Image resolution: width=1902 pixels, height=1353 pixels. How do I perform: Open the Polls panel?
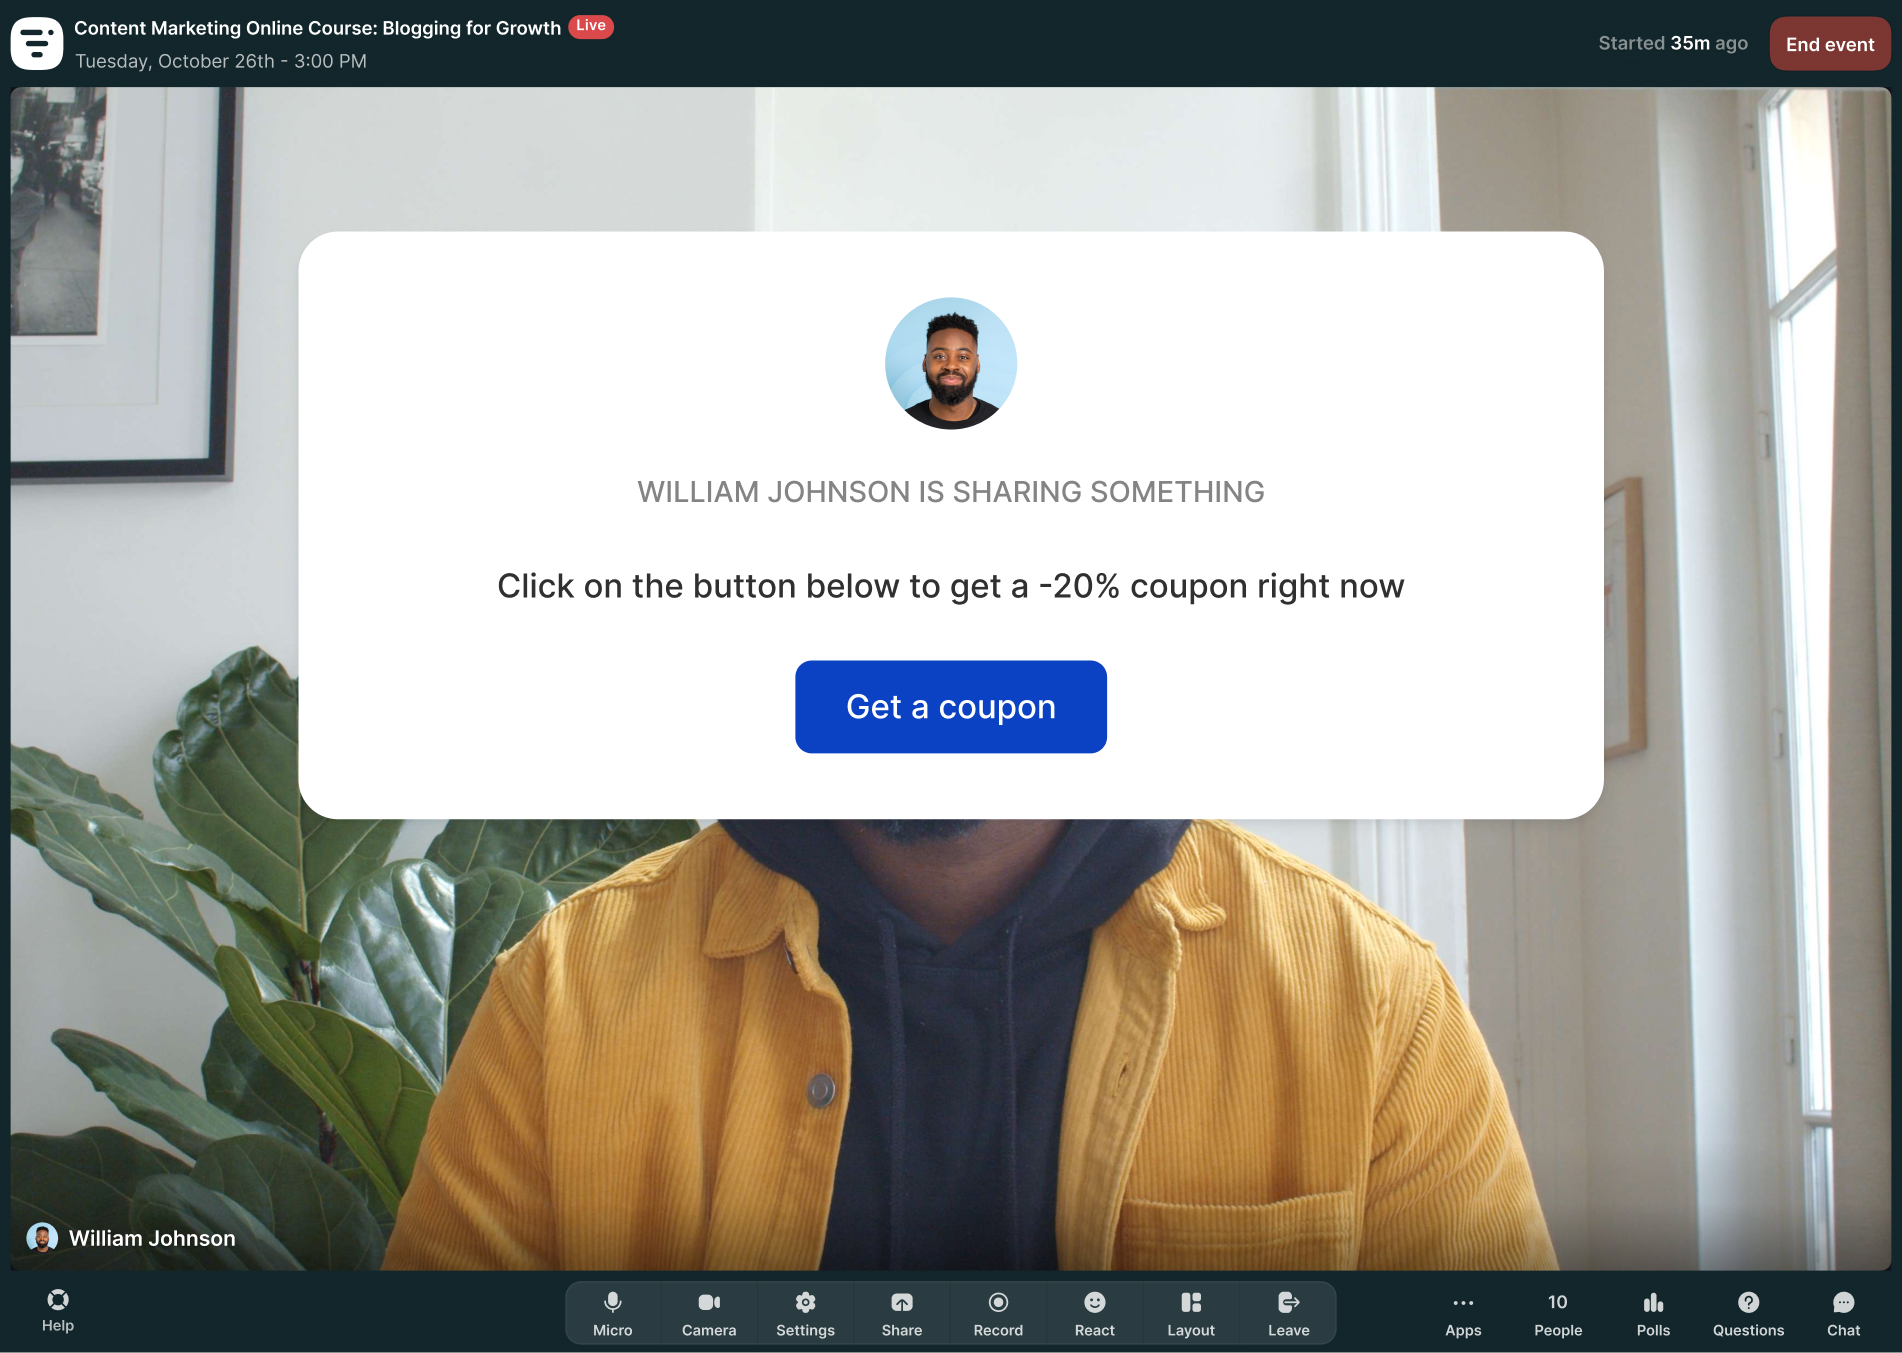[1653, 1314]
